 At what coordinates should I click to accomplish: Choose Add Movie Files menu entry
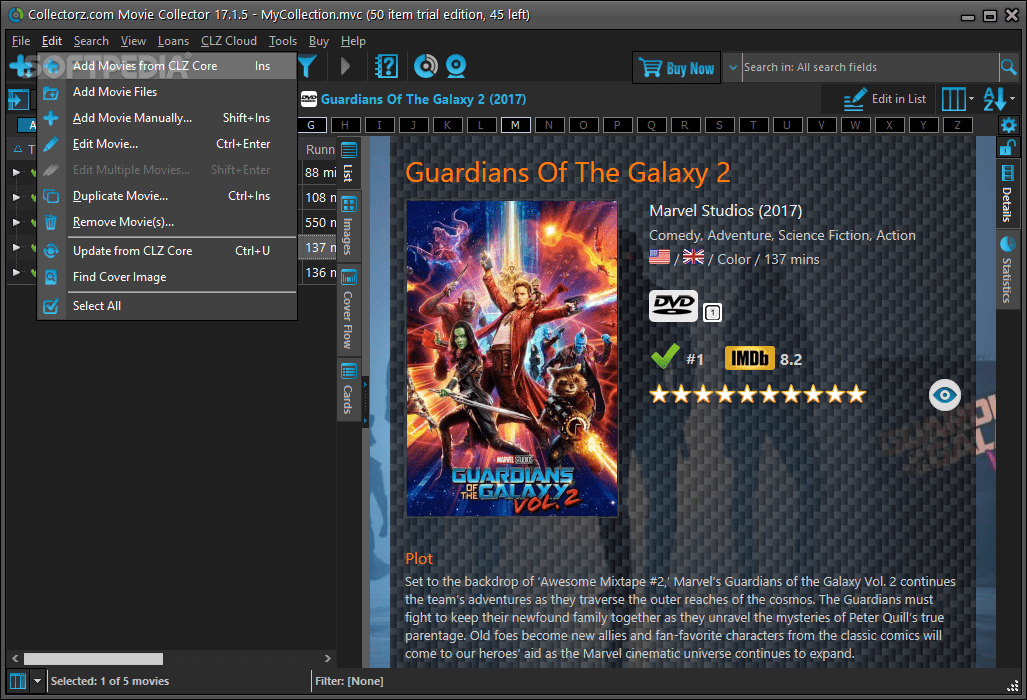(x=167, y=92)
